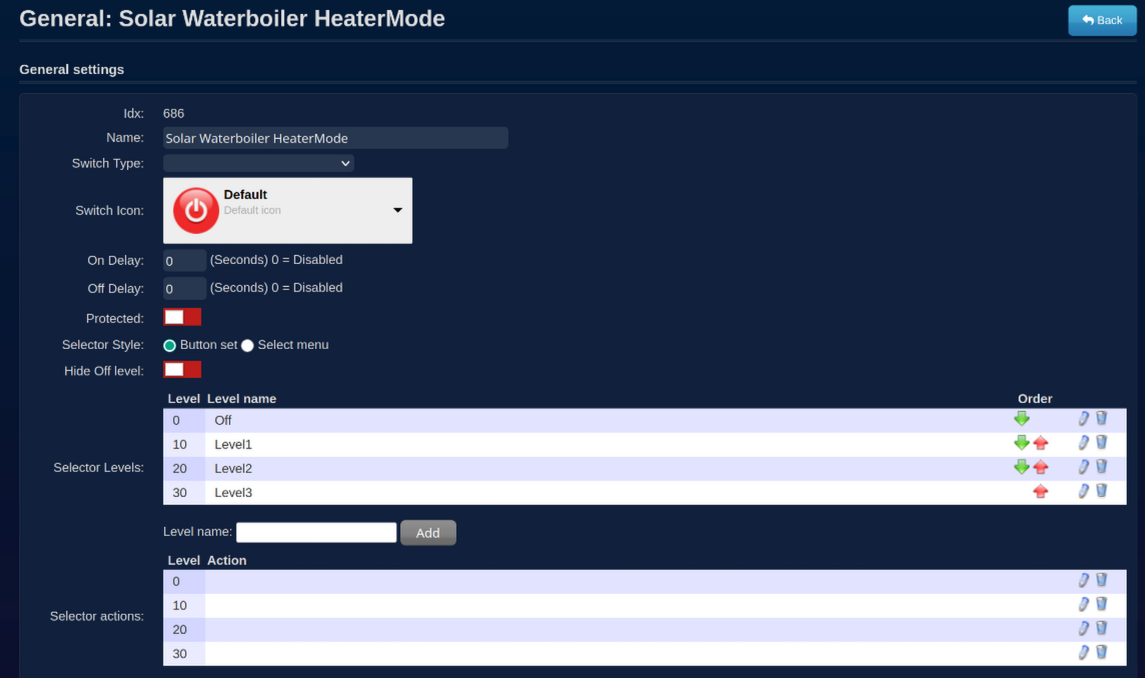Edit the action for level 0
The image size is (1145, 678).
1084,580
